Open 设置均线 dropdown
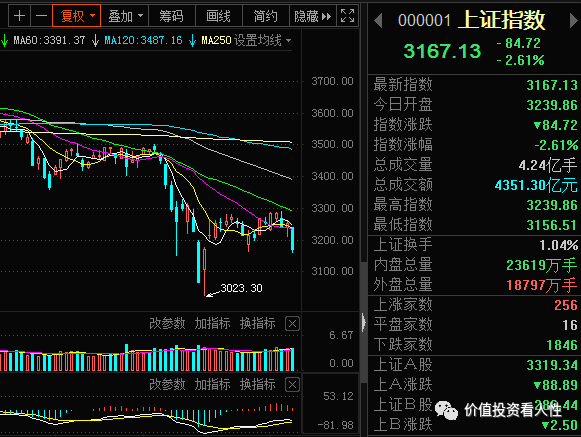This screenshot has height=437, width=581. [x=262, y=40]
